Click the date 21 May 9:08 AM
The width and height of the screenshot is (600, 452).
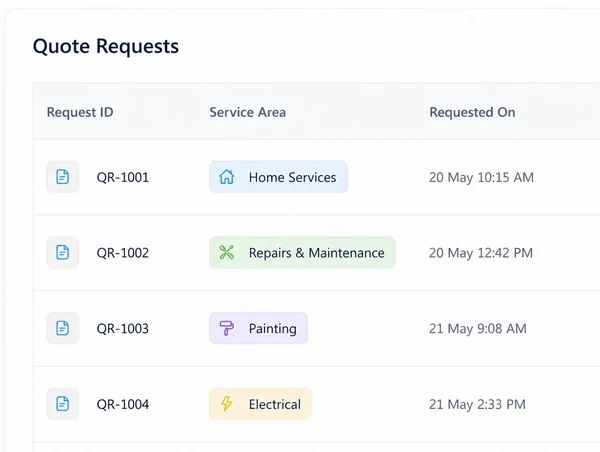[x=478, y=328]
